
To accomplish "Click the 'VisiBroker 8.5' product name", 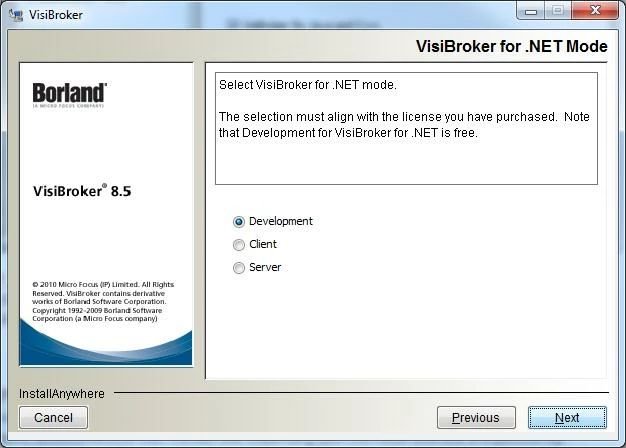I will (x=82, y=191).
